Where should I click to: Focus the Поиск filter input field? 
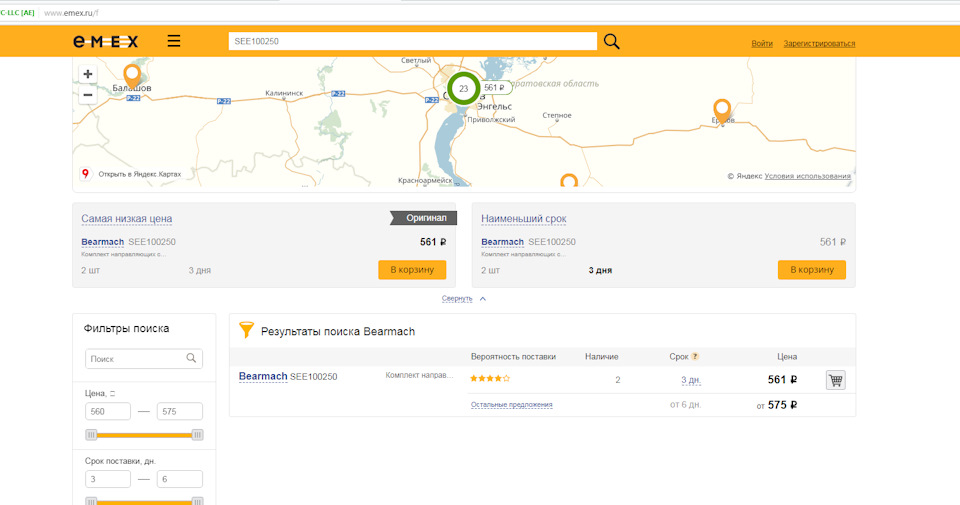(144, 359)
